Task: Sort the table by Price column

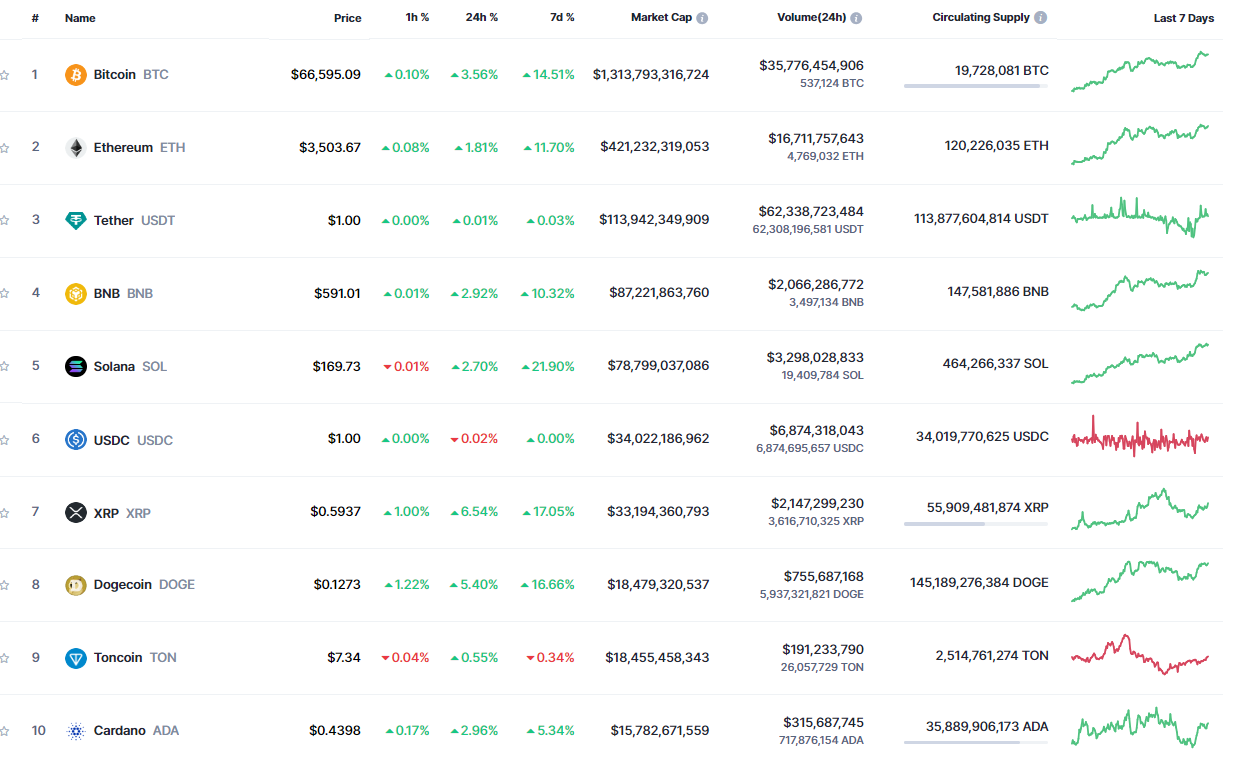Action: (x=347, y=19)
